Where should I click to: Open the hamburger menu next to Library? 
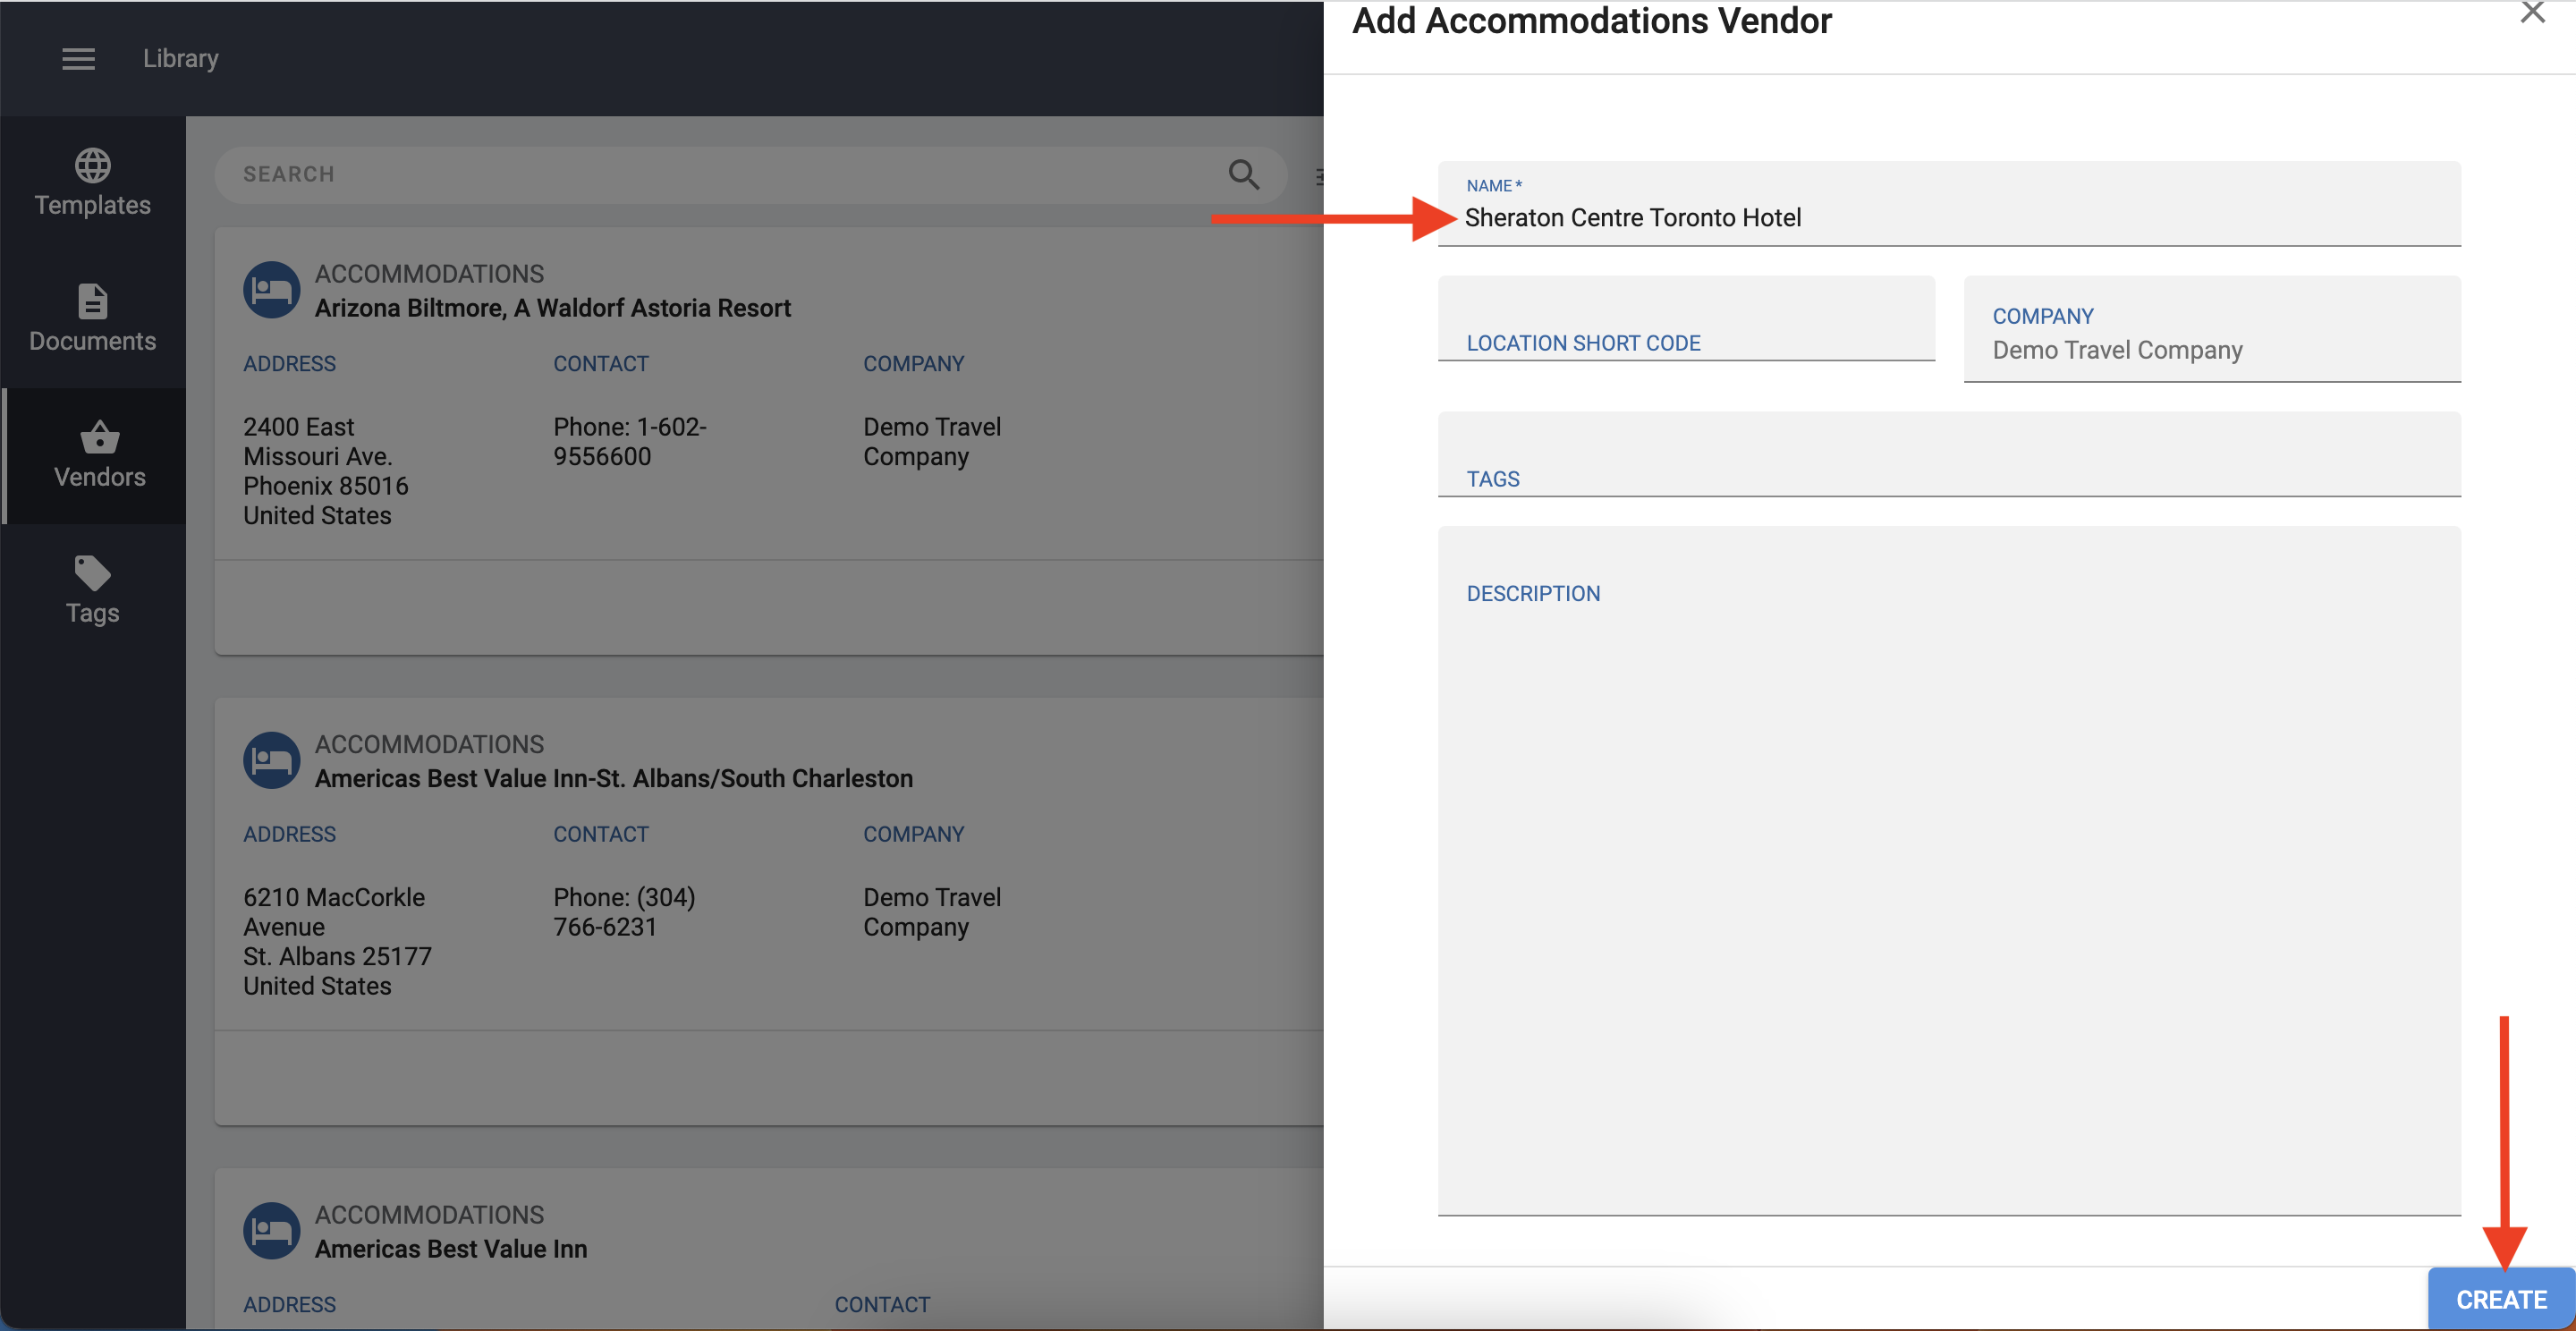click(79, 59)
